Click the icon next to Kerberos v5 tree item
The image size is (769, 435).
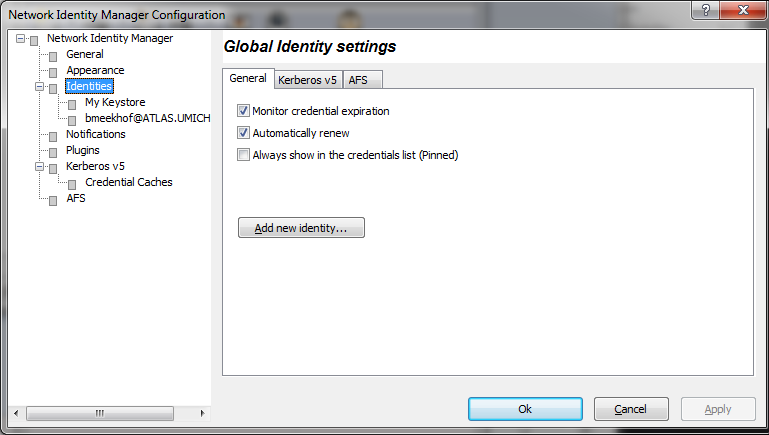53,169
